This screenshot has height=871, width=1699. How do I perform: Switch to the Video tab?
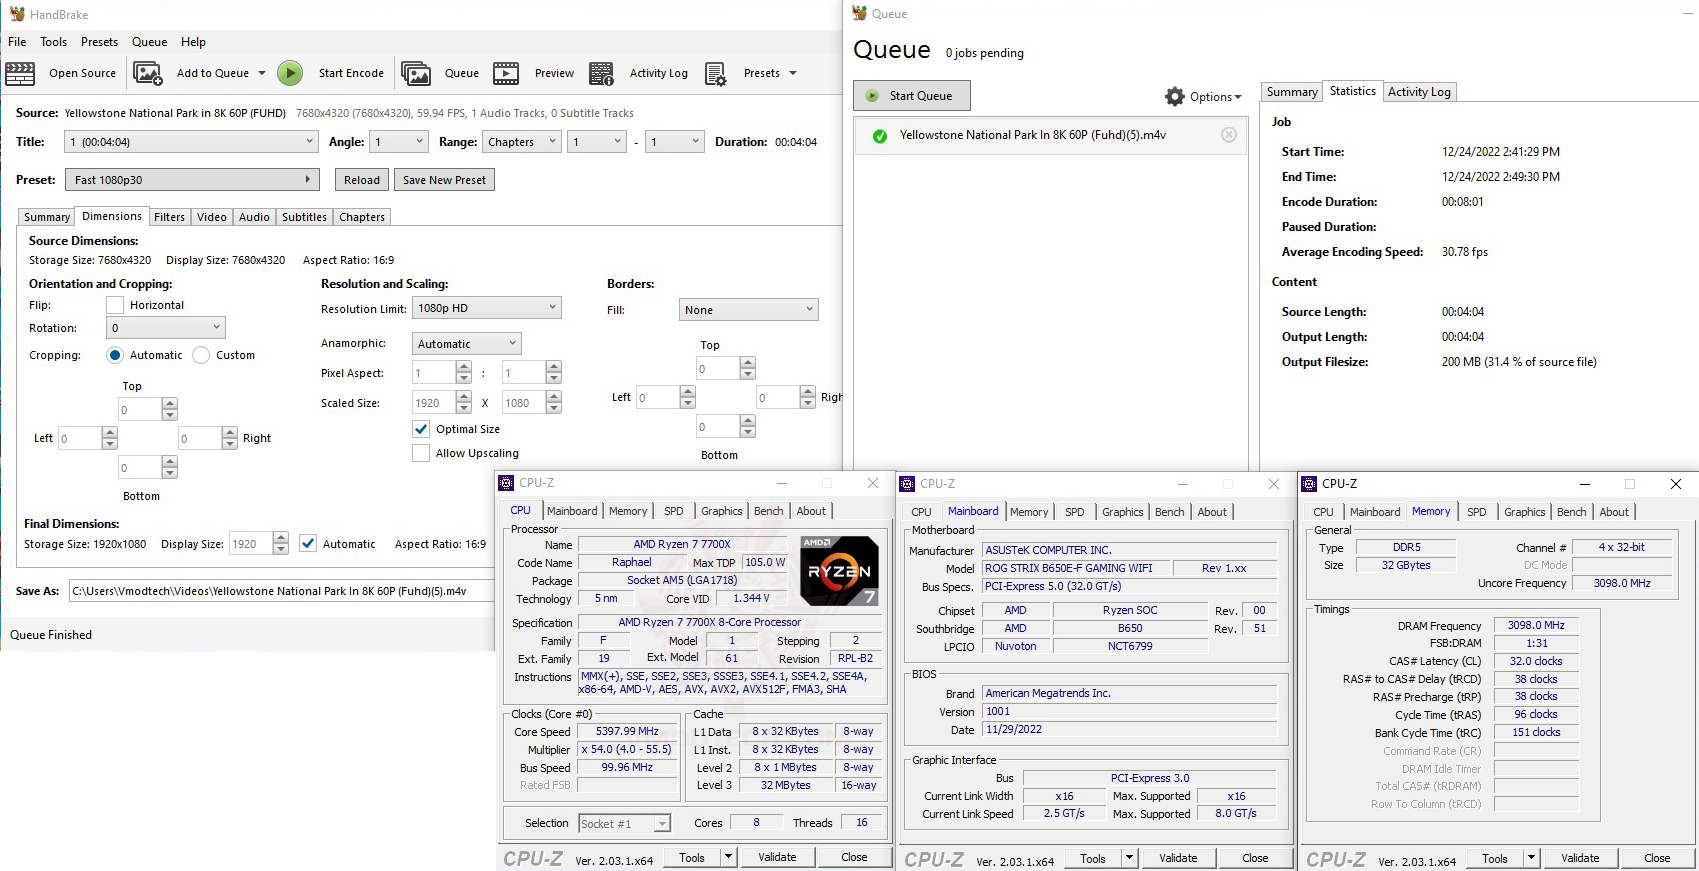212,217
